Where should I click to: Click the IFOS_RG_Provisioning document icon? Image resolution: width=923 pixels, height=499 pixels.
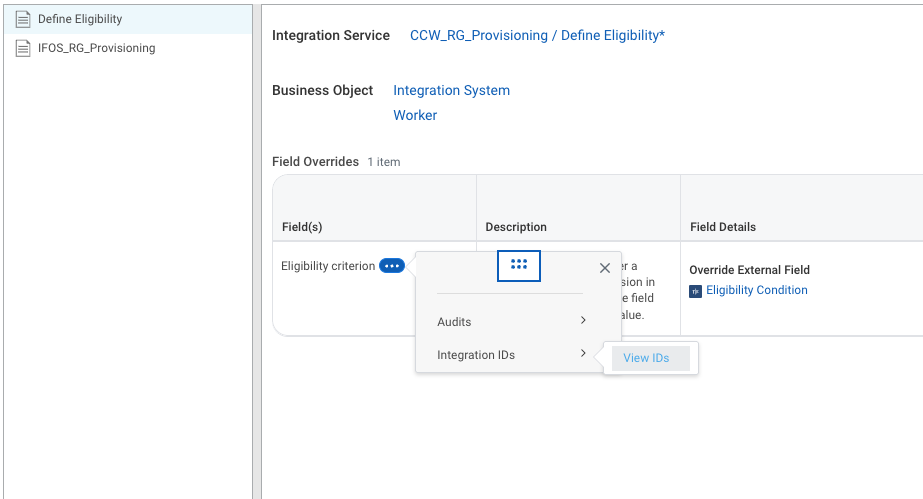(23, 48)
